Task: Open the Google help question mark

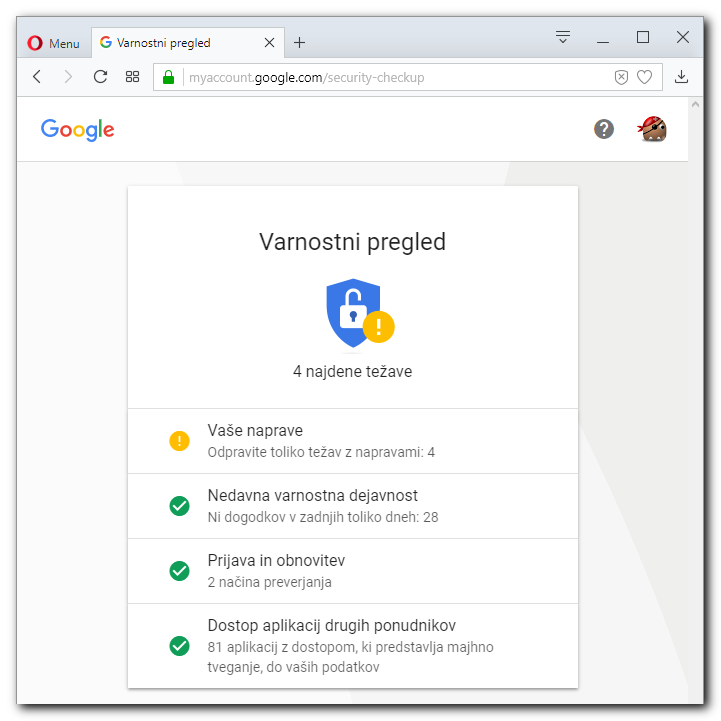Action: [x=604, y=129]
